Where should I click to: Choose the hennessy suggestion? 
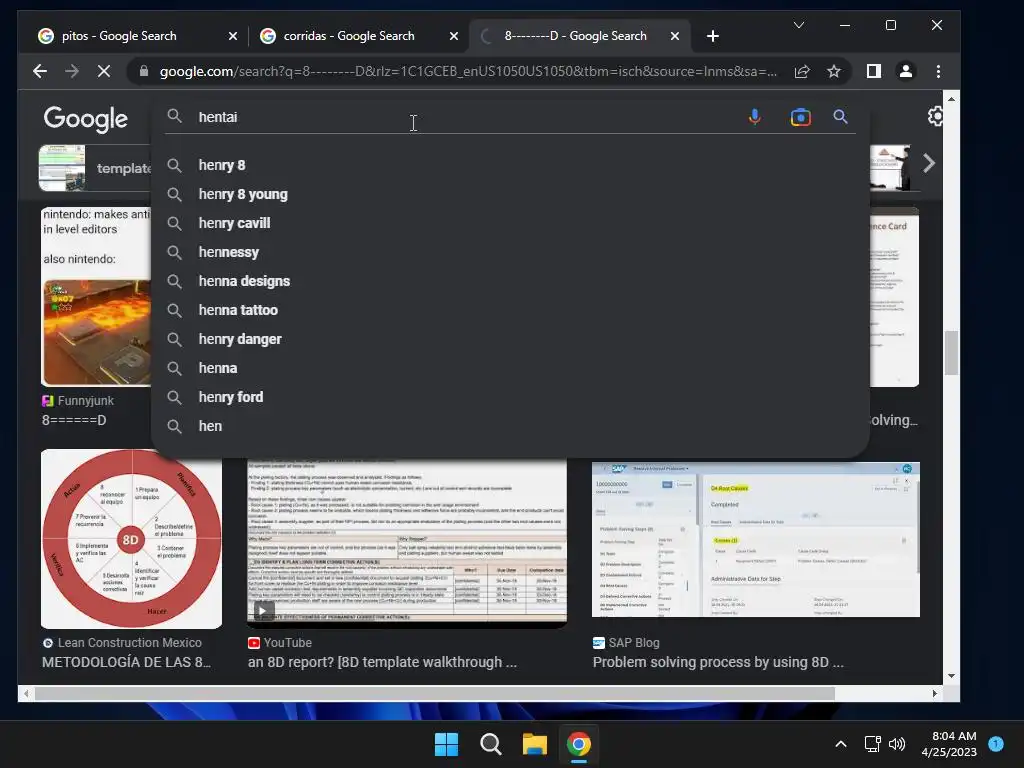pyautogui.click(x=510, y=252)
